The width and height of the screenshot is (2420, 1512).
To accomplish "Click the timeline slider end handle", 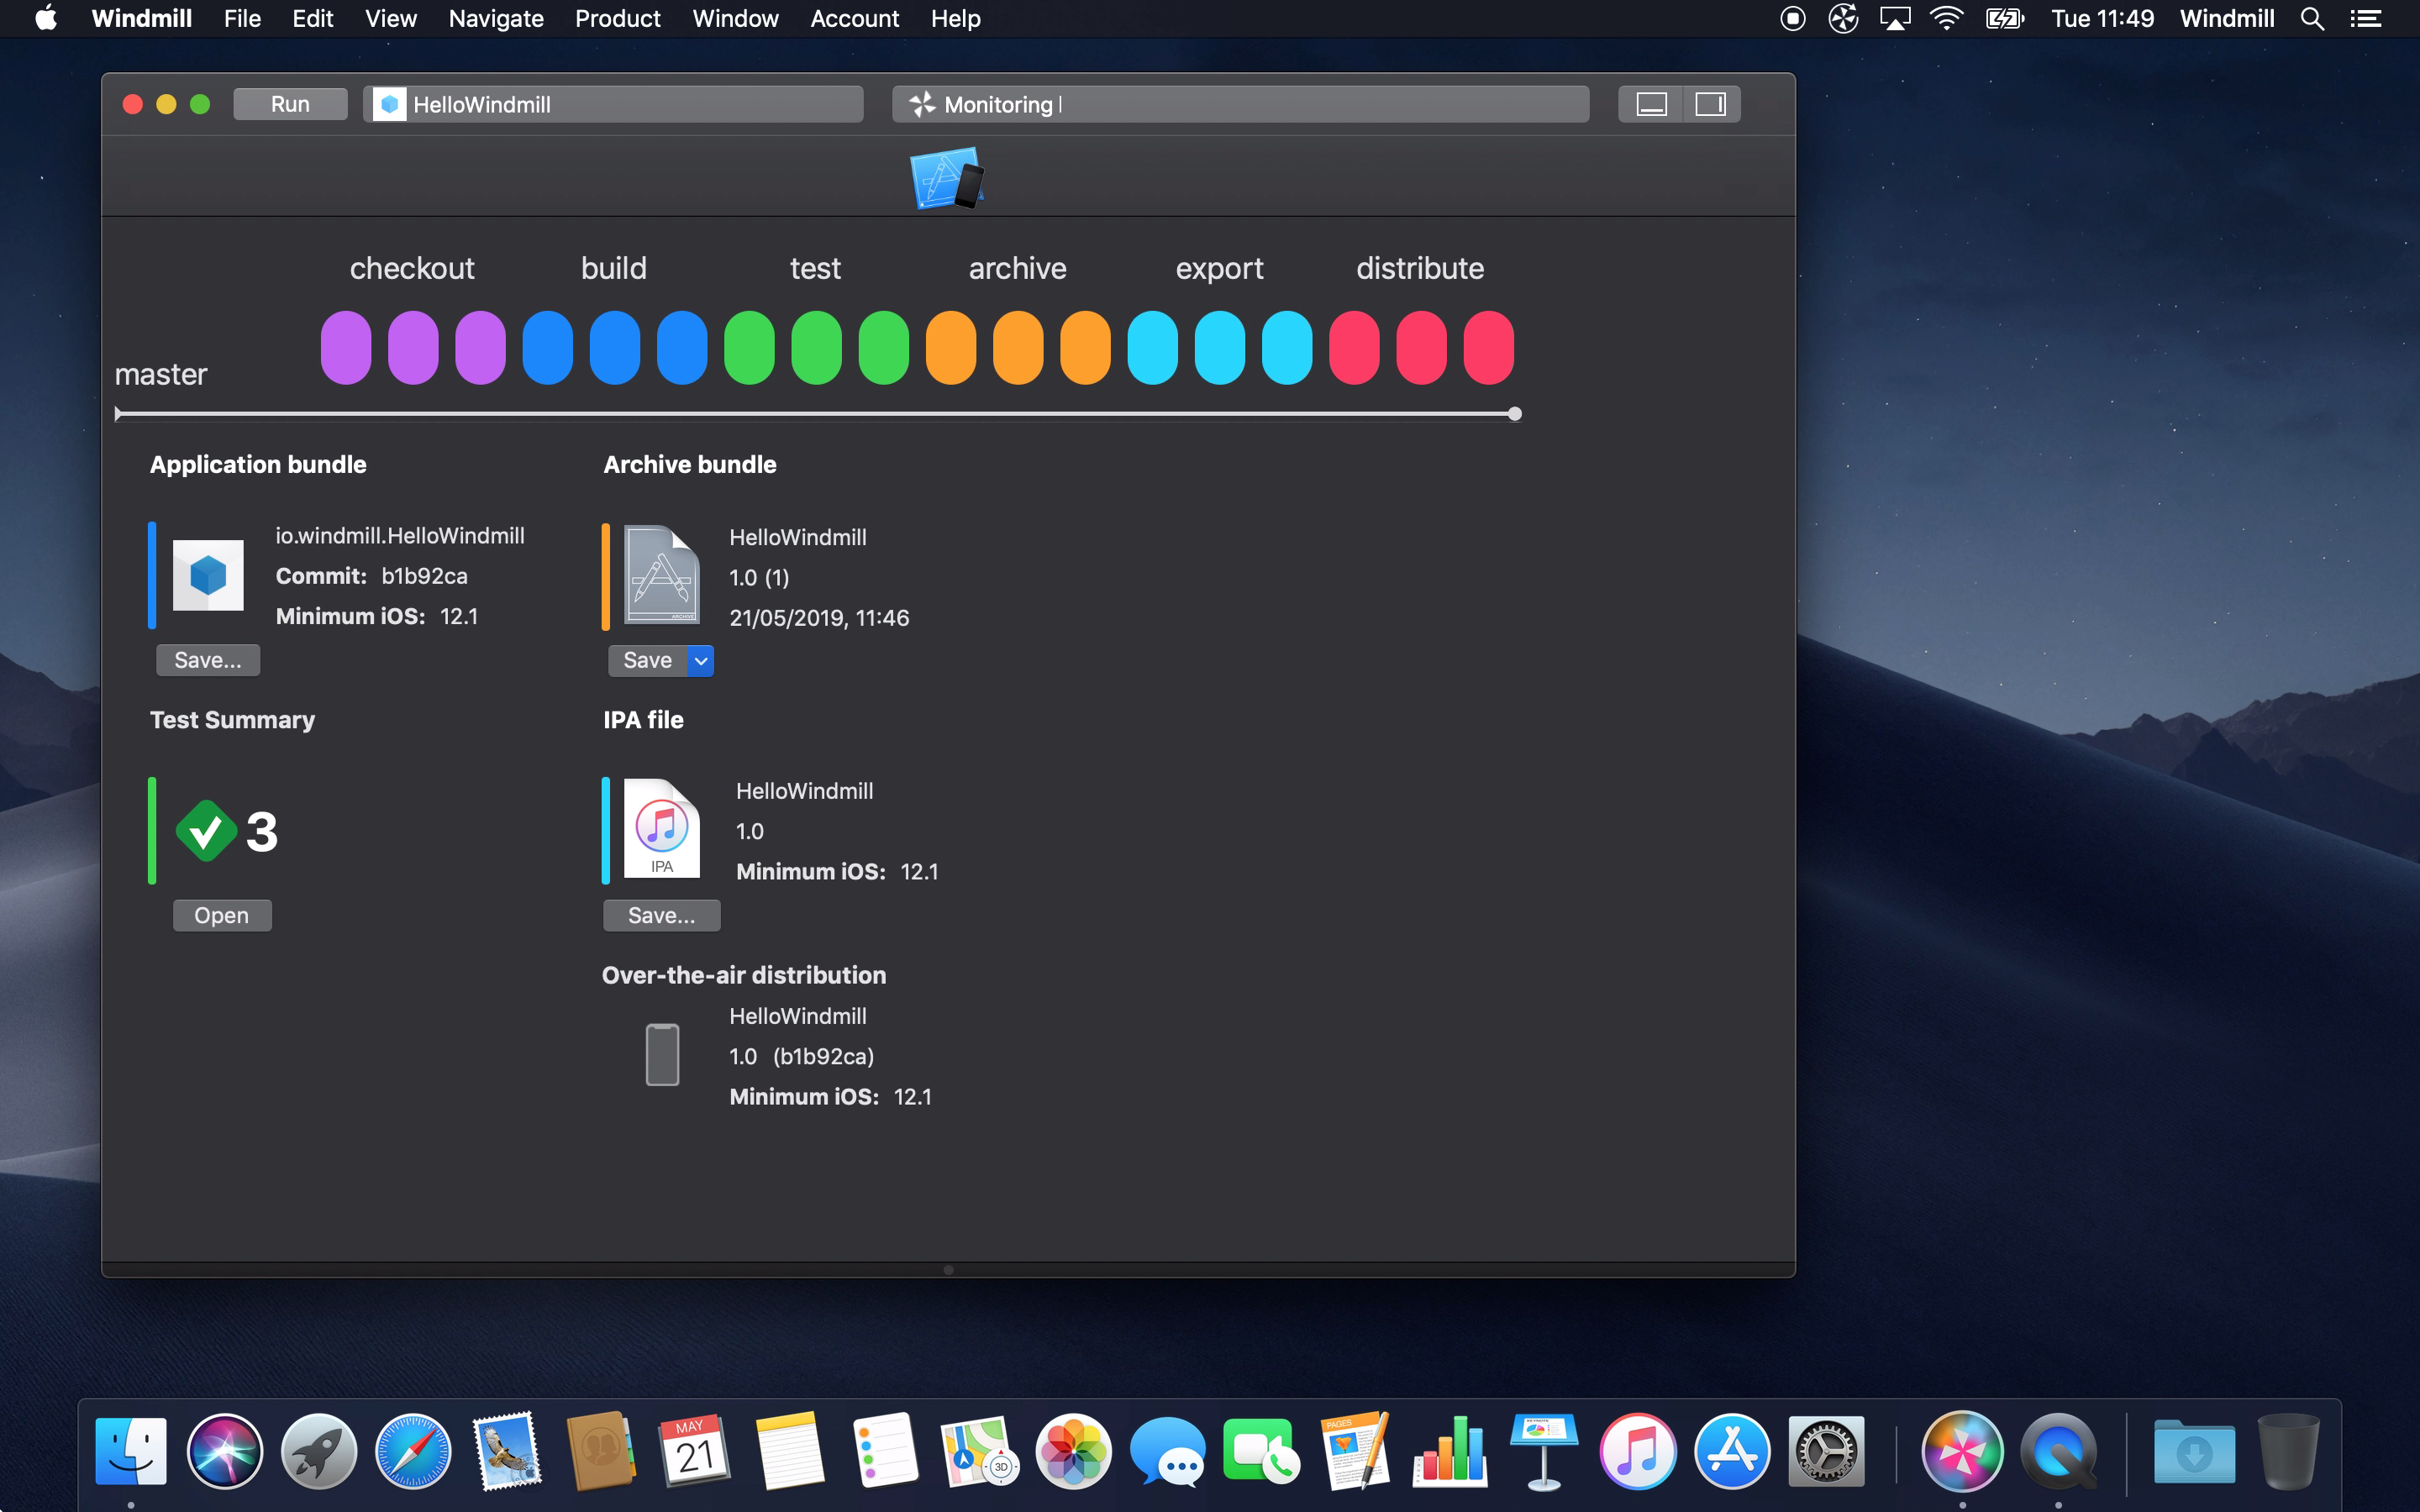I will [1515, 414].
